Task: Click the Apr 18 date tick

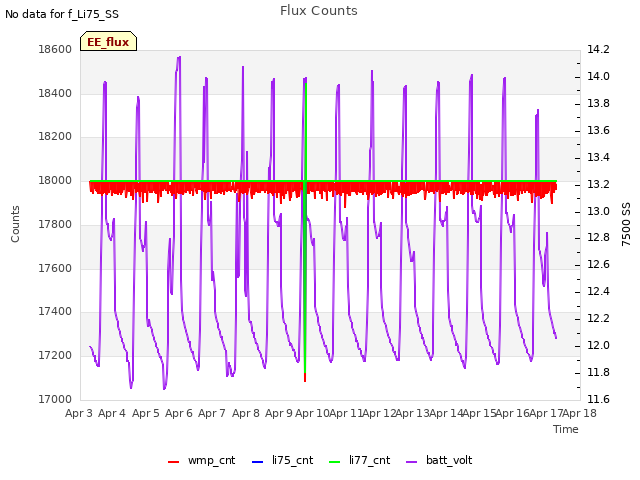Action: [x=580, y=413]
